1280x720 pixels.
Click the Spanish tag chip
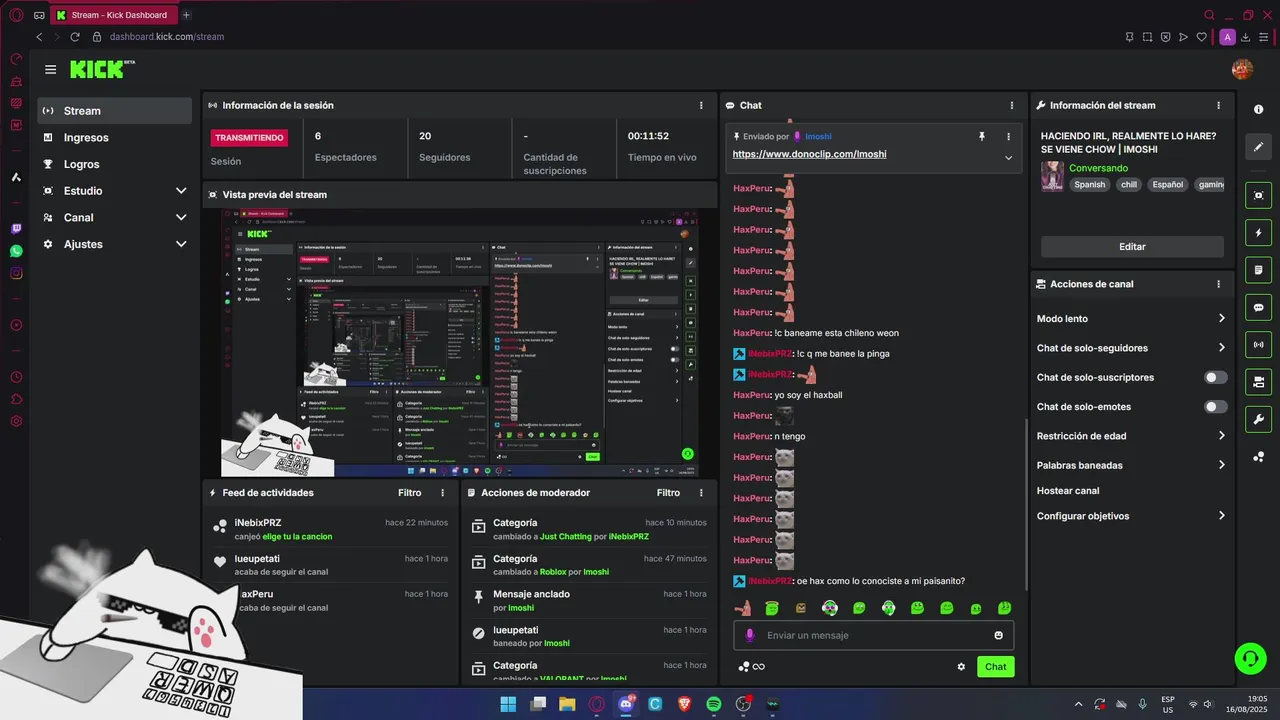[1089, 185]
